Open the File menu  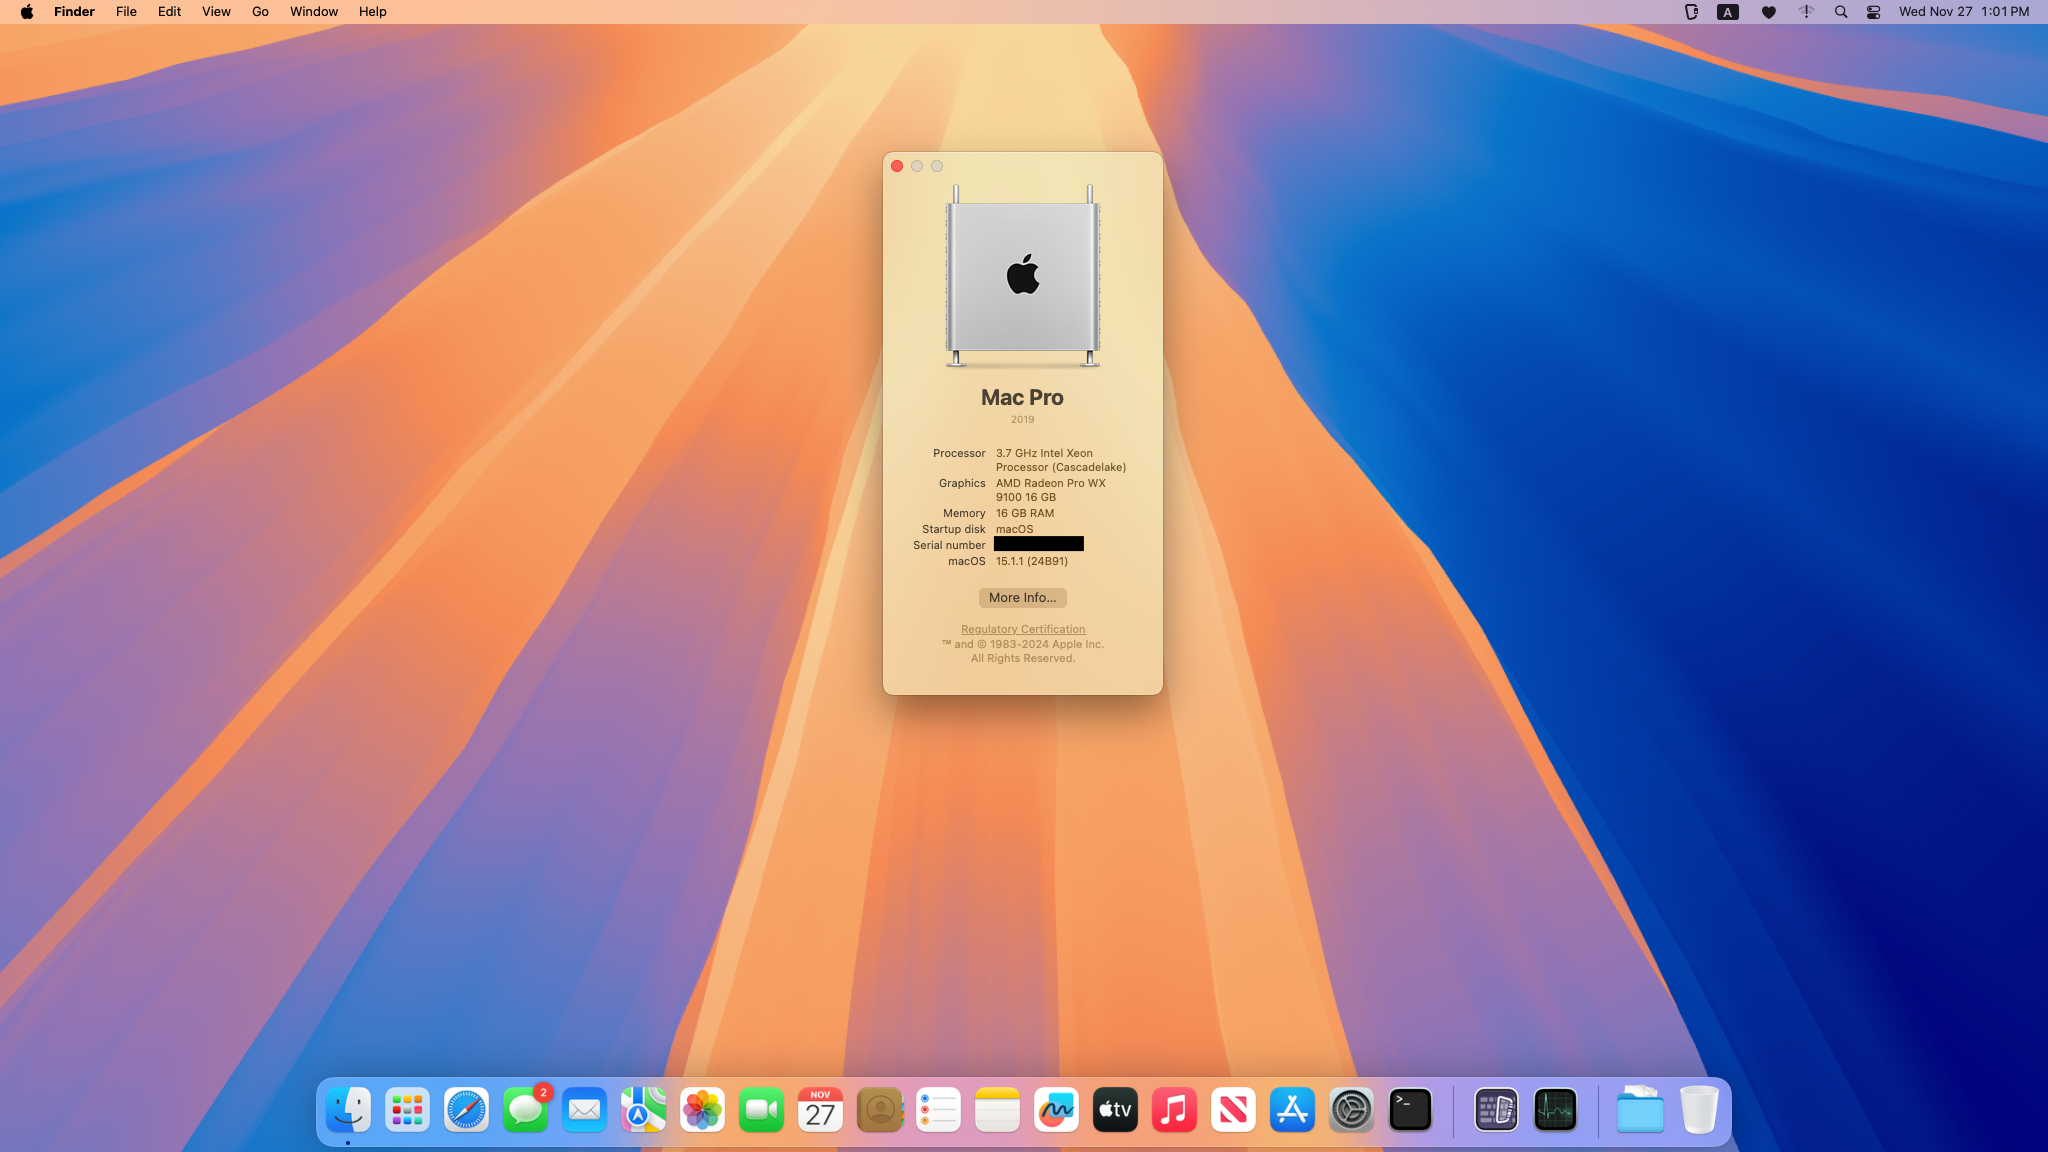tap(126, 12)
